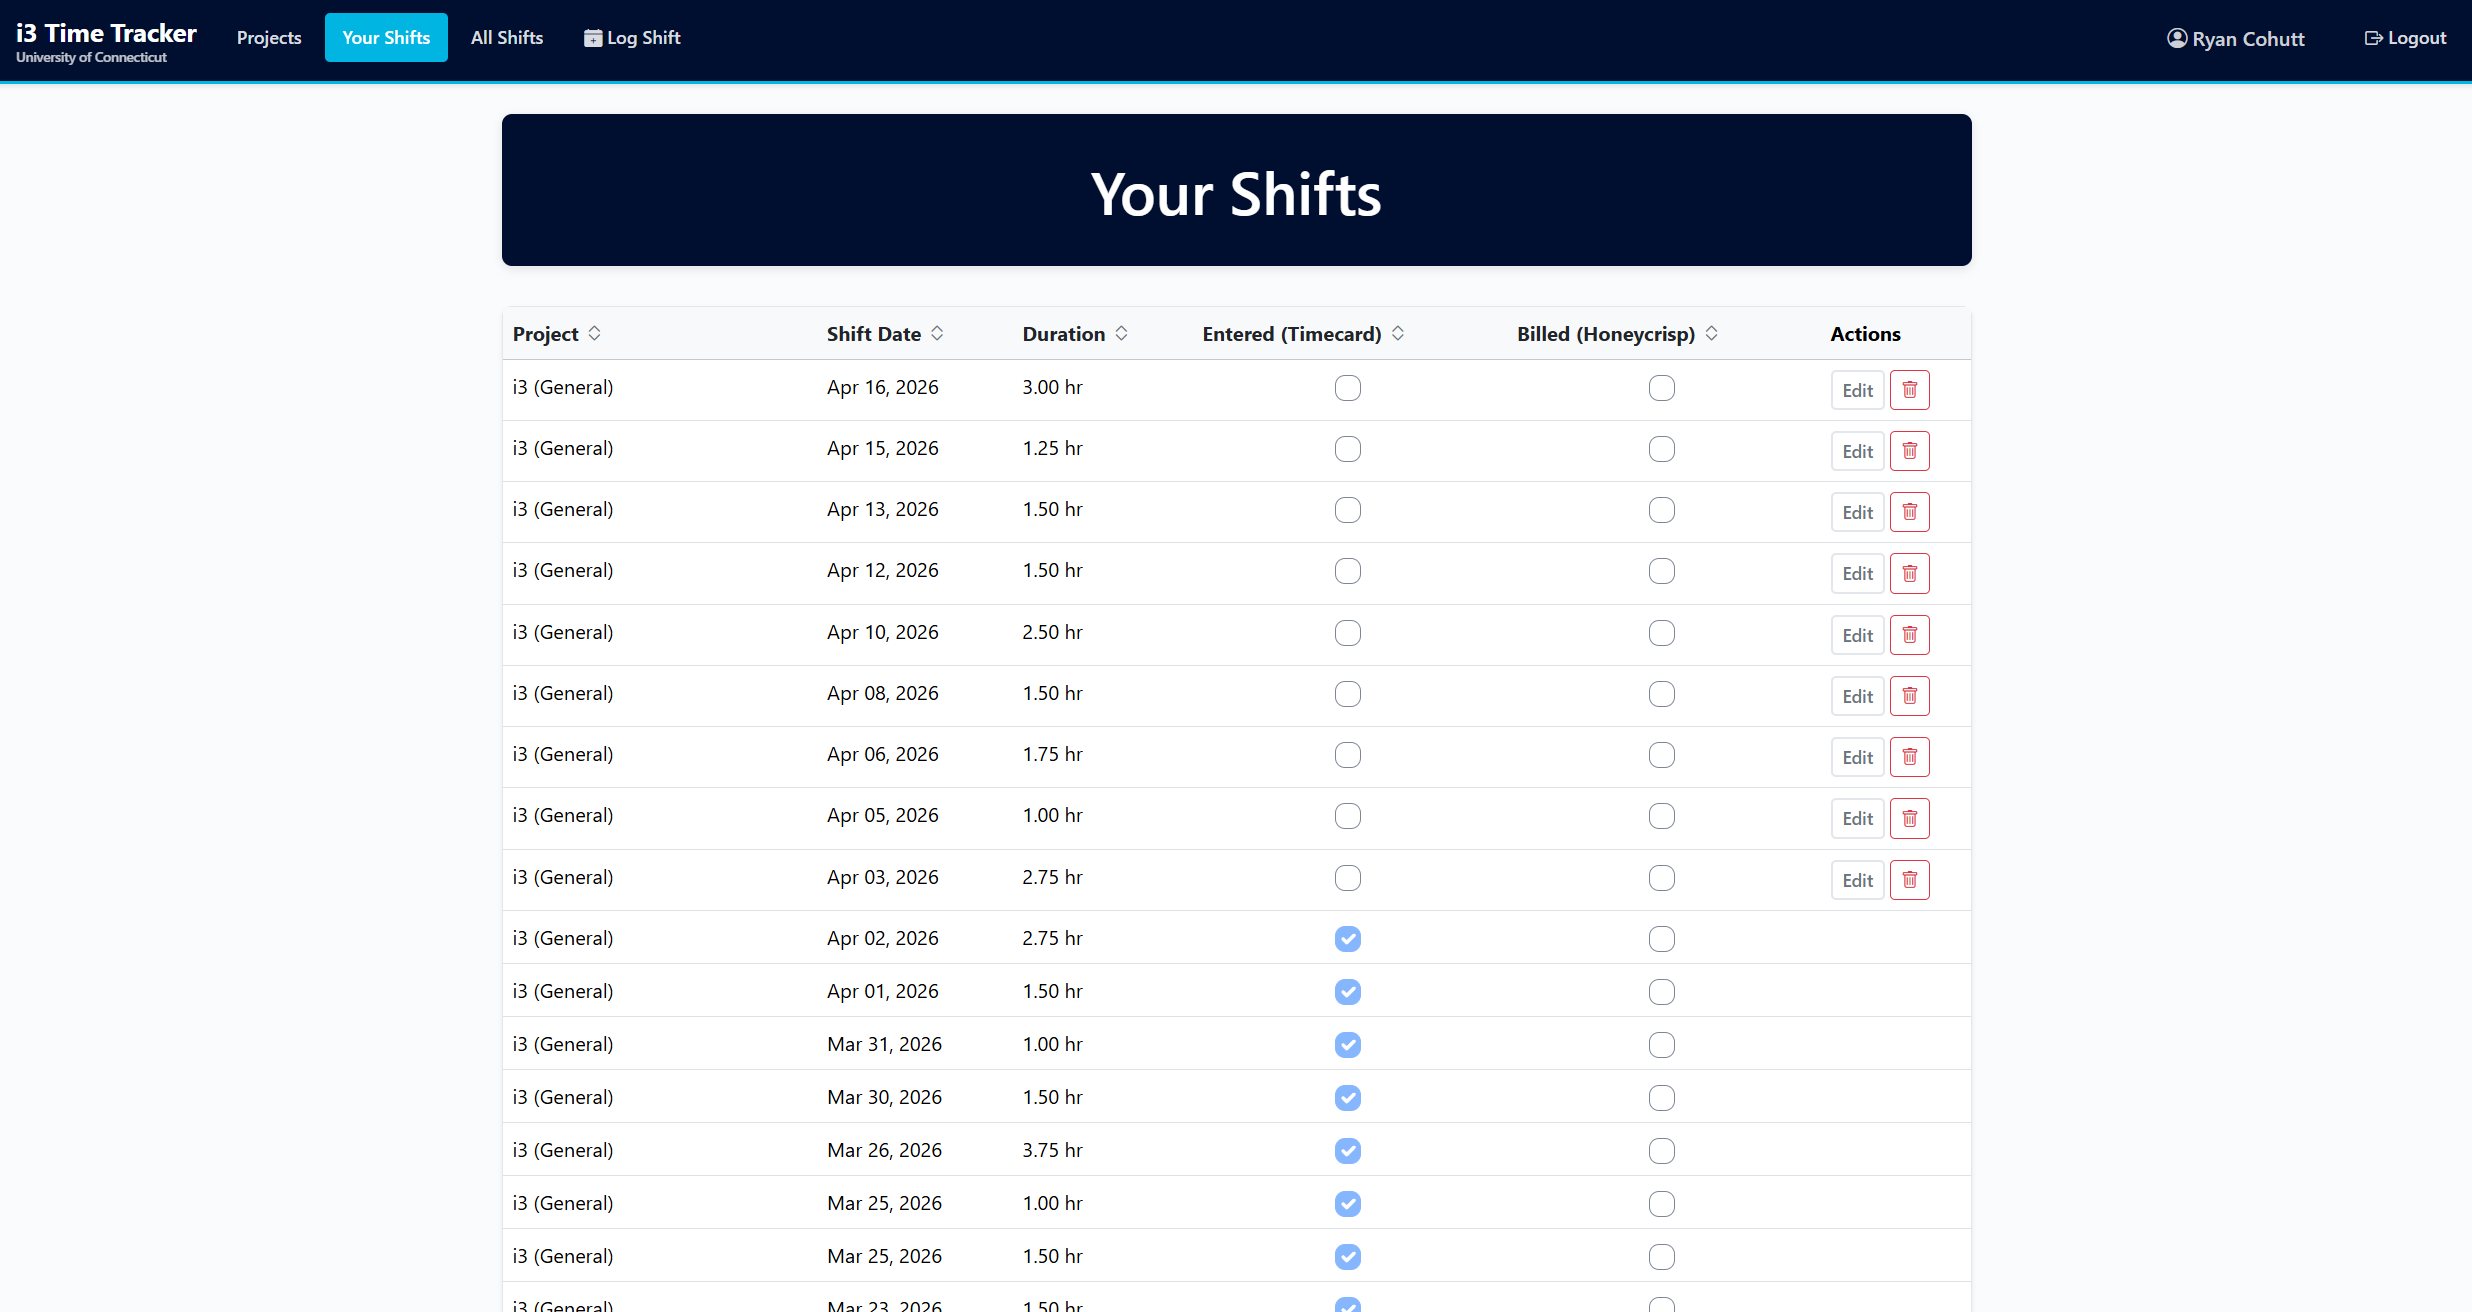Click trash icon for Apr 15 shift
Viewport: 2472px width, 1312px height.
[x=1909, y=451]
